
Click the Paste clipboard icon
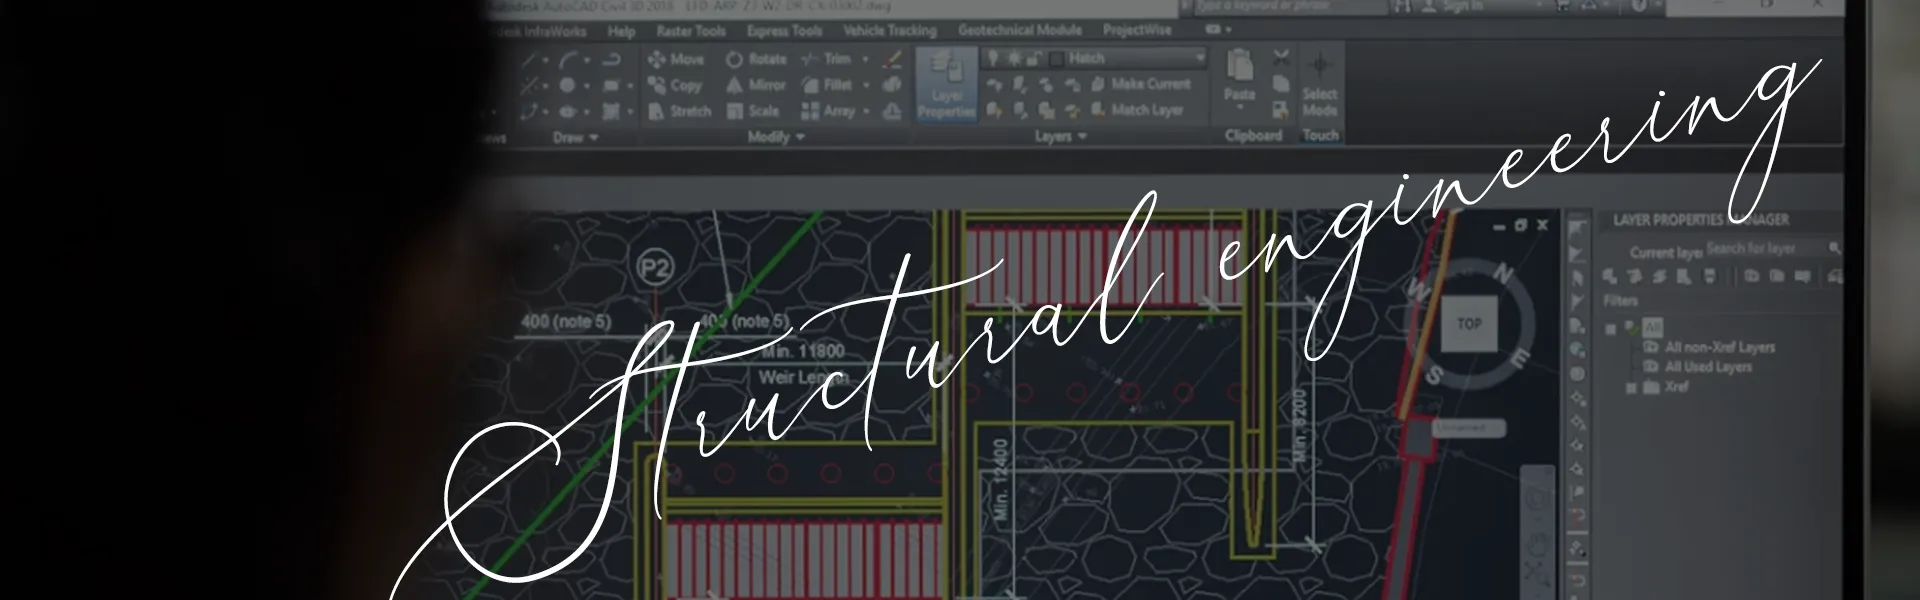click(x=1239, y=66)
